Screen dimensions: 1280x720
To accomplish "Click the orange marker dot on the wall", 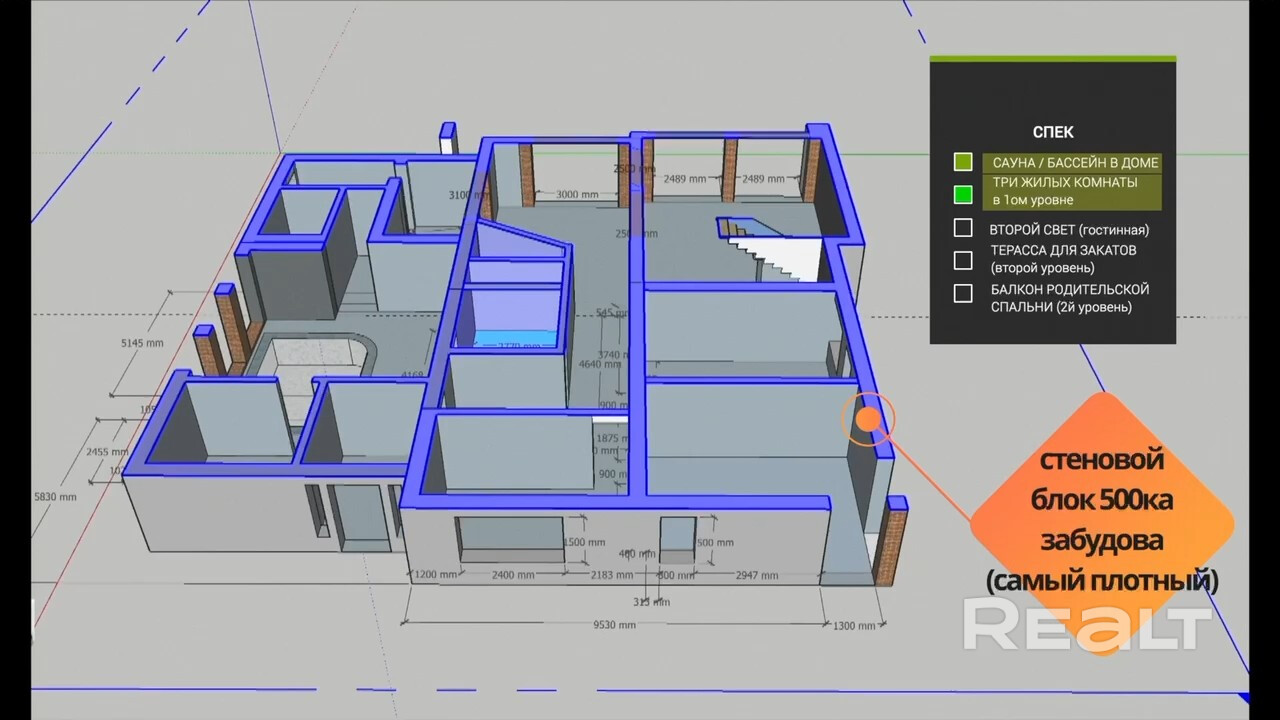I will [x=868, y=419].
